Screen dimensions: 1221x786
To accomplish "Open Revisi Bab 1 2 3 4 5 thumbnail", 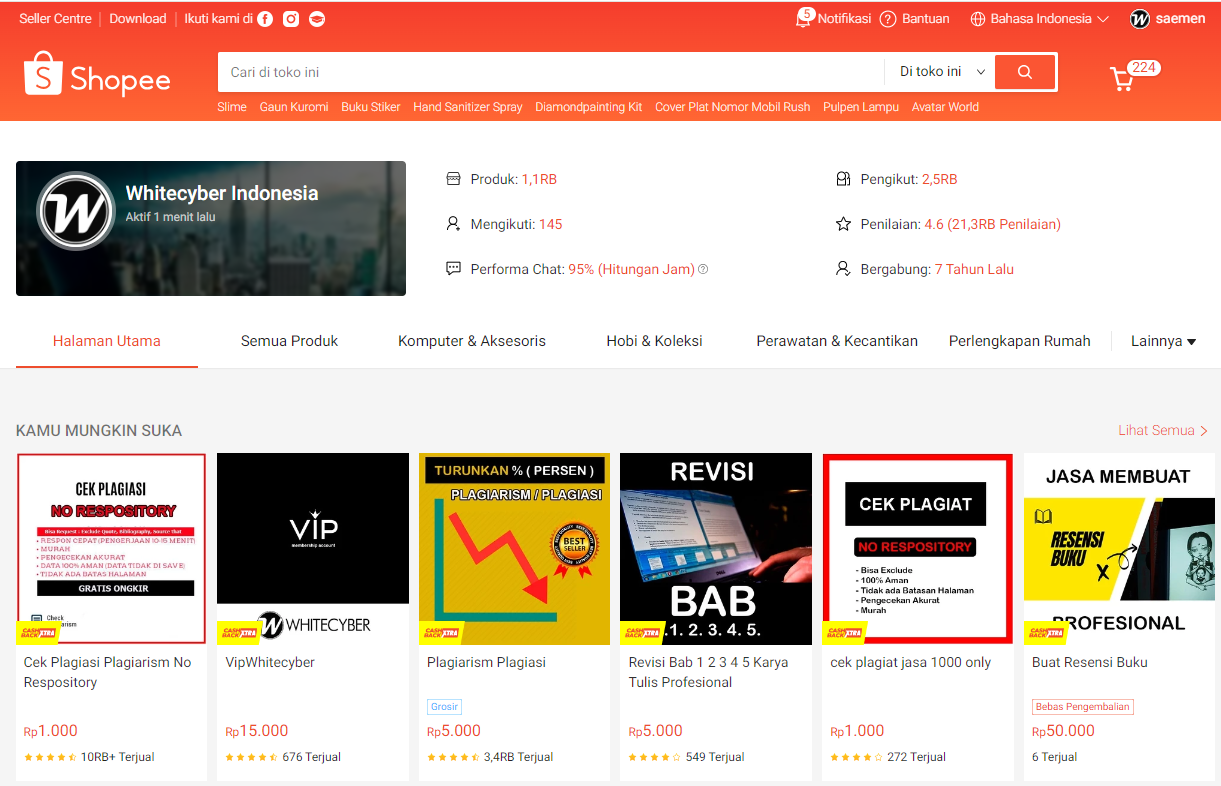I will coord(716,549).
